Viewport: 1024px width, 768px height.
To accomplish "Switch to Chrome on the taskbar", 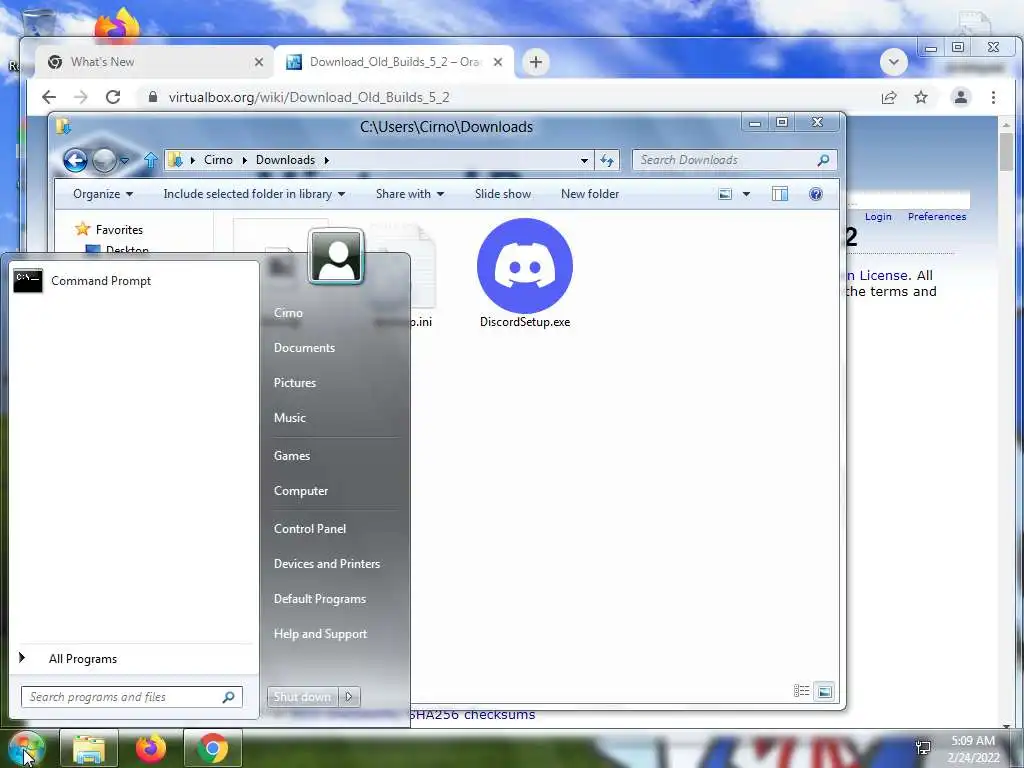I will click(213, 748).
